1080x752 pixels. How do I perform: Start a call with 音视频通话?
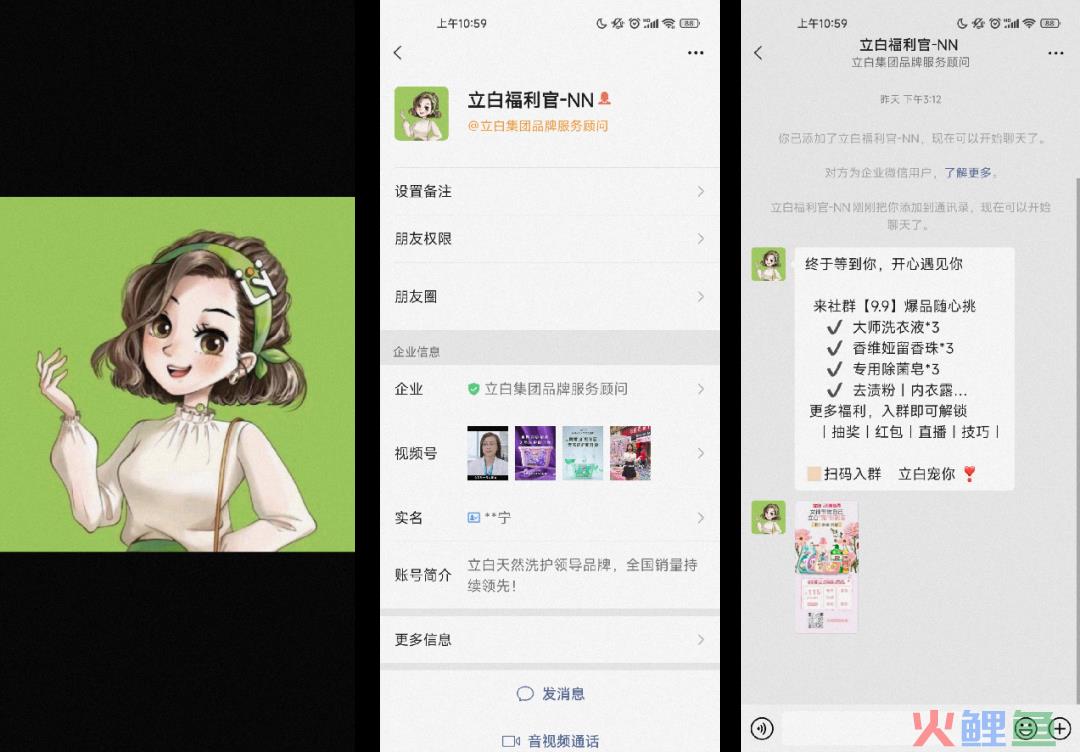click(x=550, y=741)
